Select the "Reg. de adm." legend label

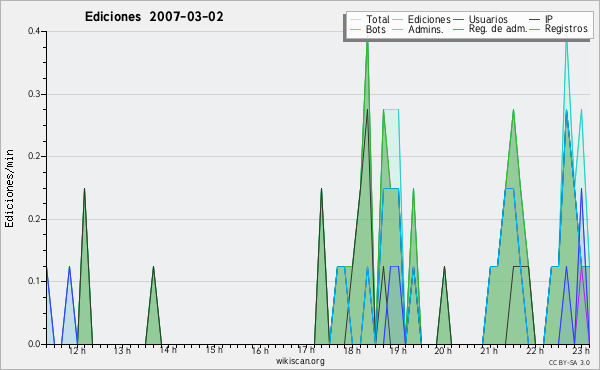click(x=498, y=29)
